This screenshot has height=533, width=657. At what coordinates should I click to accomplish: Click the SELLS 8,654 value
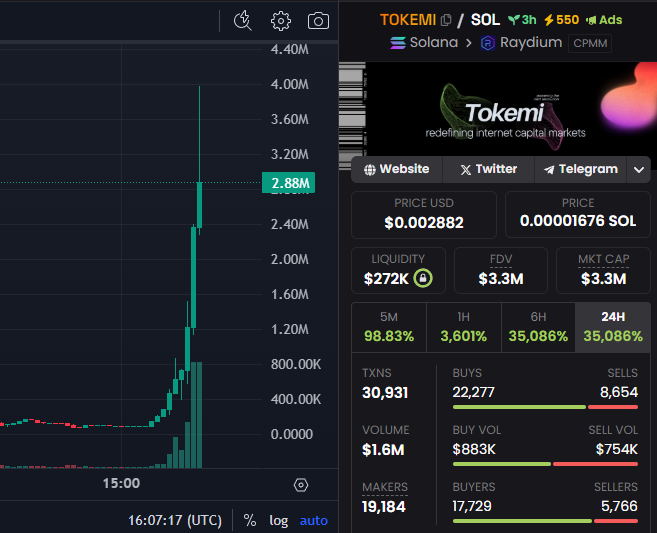point(619,392)
